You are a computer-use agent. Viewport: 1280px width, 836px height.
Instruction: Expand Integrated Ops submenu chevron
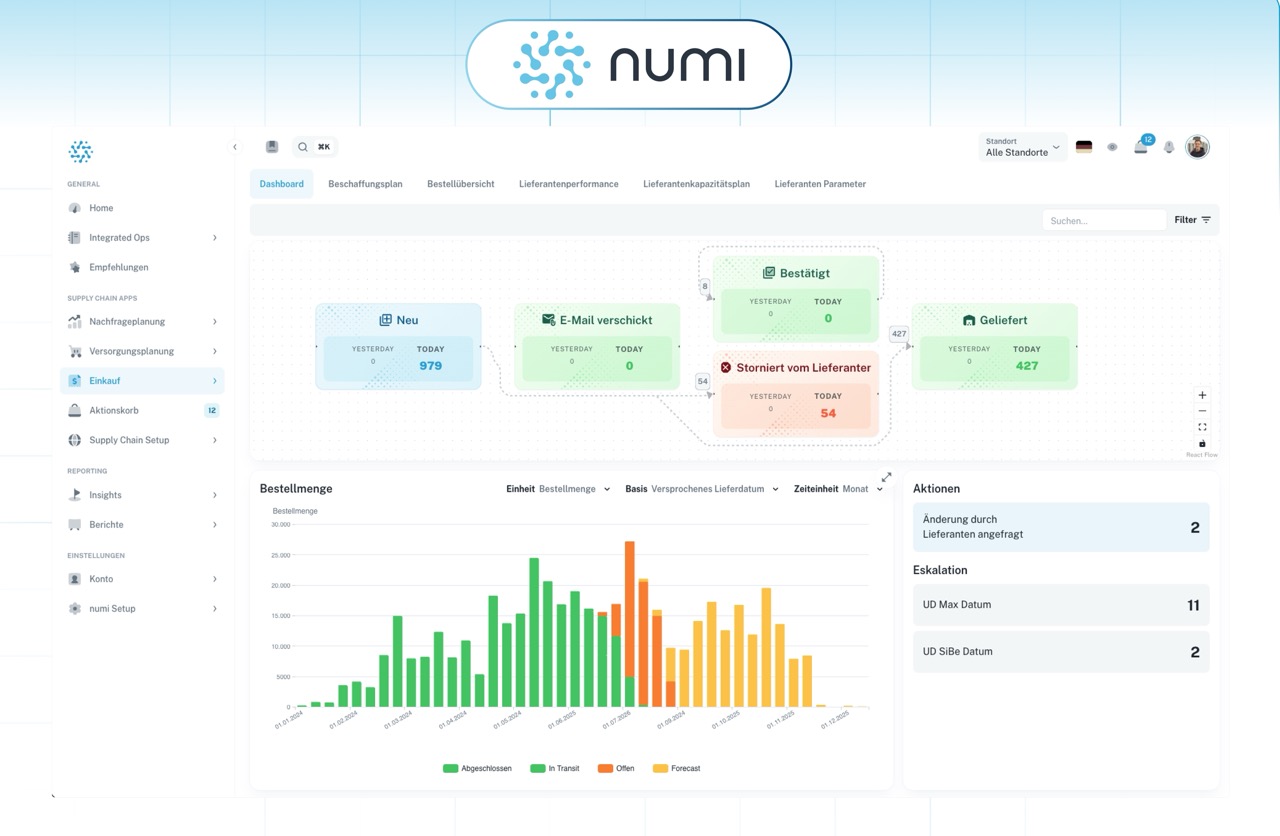(x=215, y=238)
